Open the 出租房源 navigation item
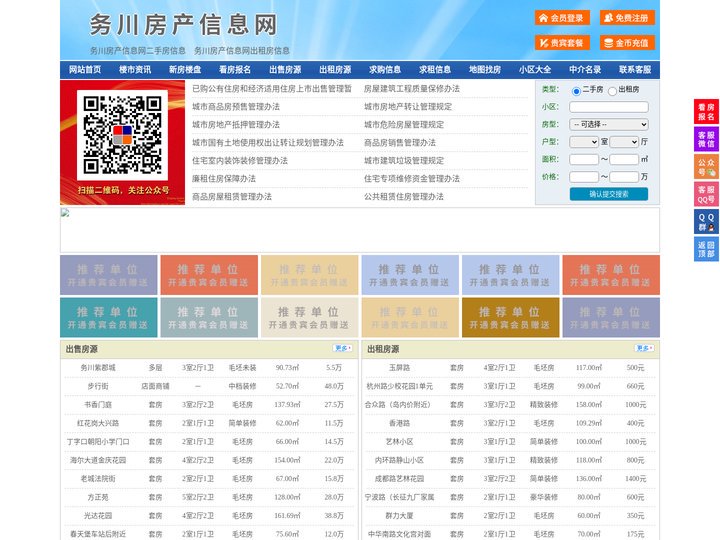This screenshot has height=540, width=720. click(x=335, y=70)
